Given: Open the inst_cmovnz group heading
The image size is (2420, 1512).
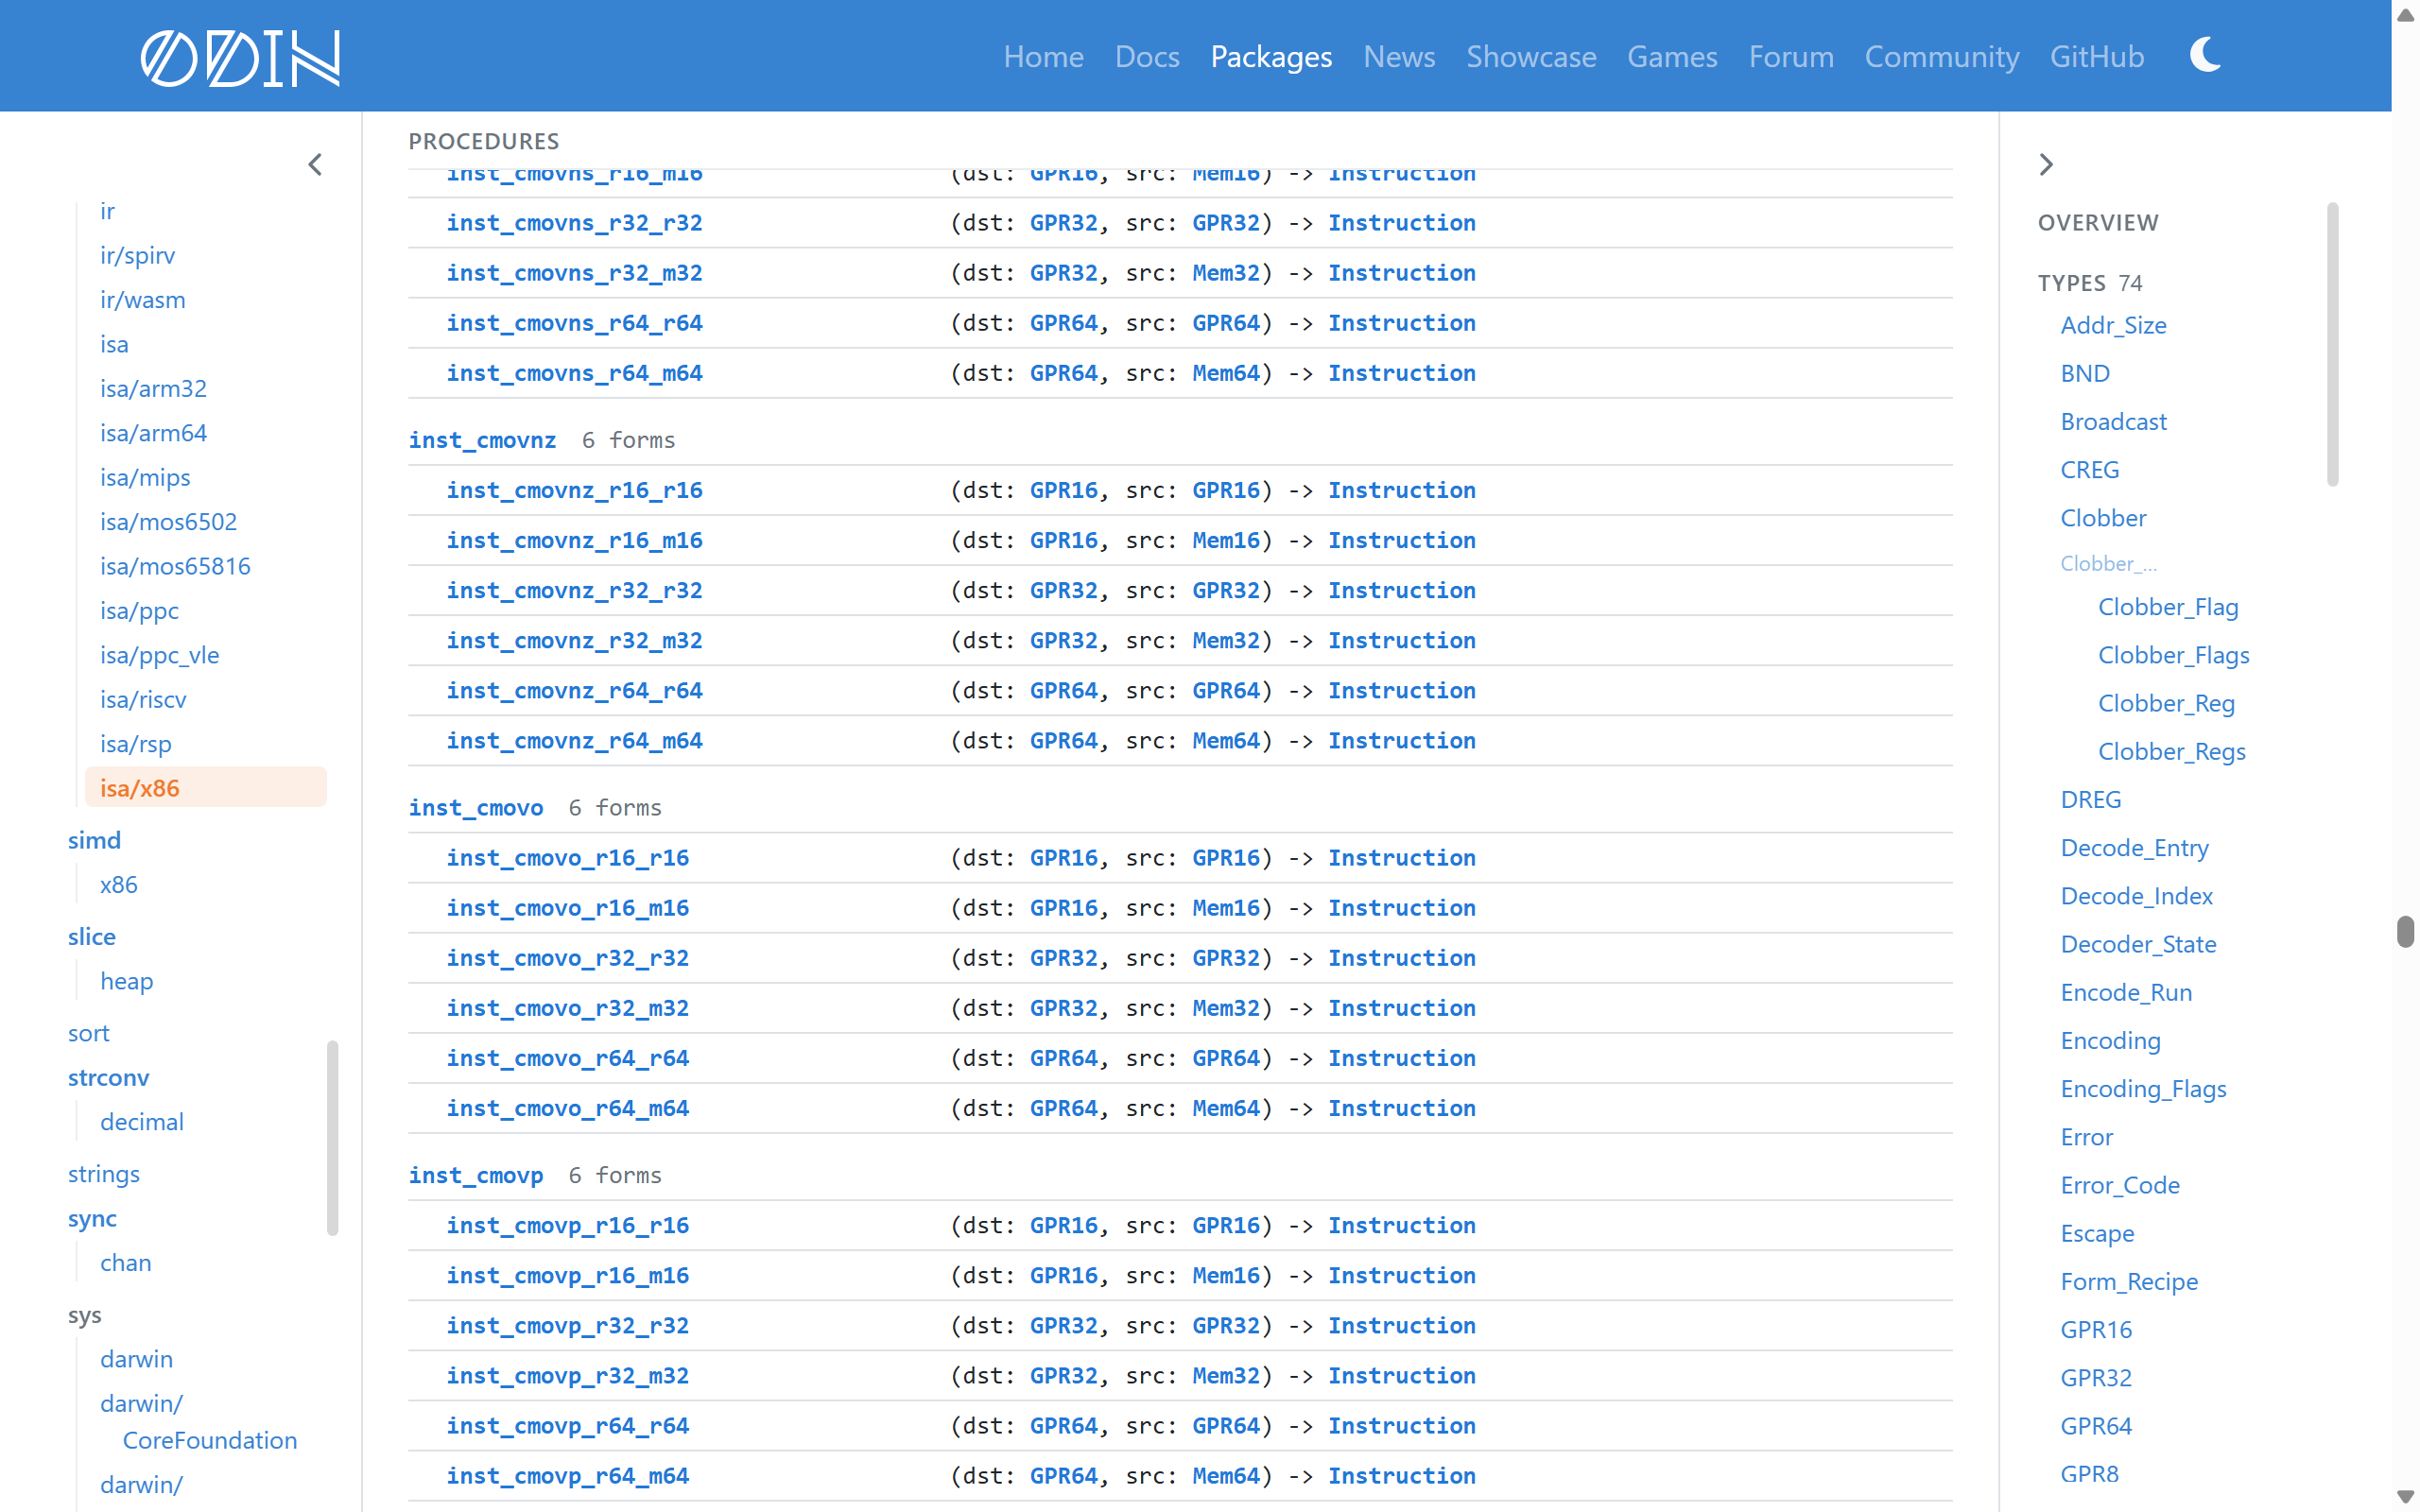Looking at the screenshot, I should pyautogui.click(x=482, y=439).
